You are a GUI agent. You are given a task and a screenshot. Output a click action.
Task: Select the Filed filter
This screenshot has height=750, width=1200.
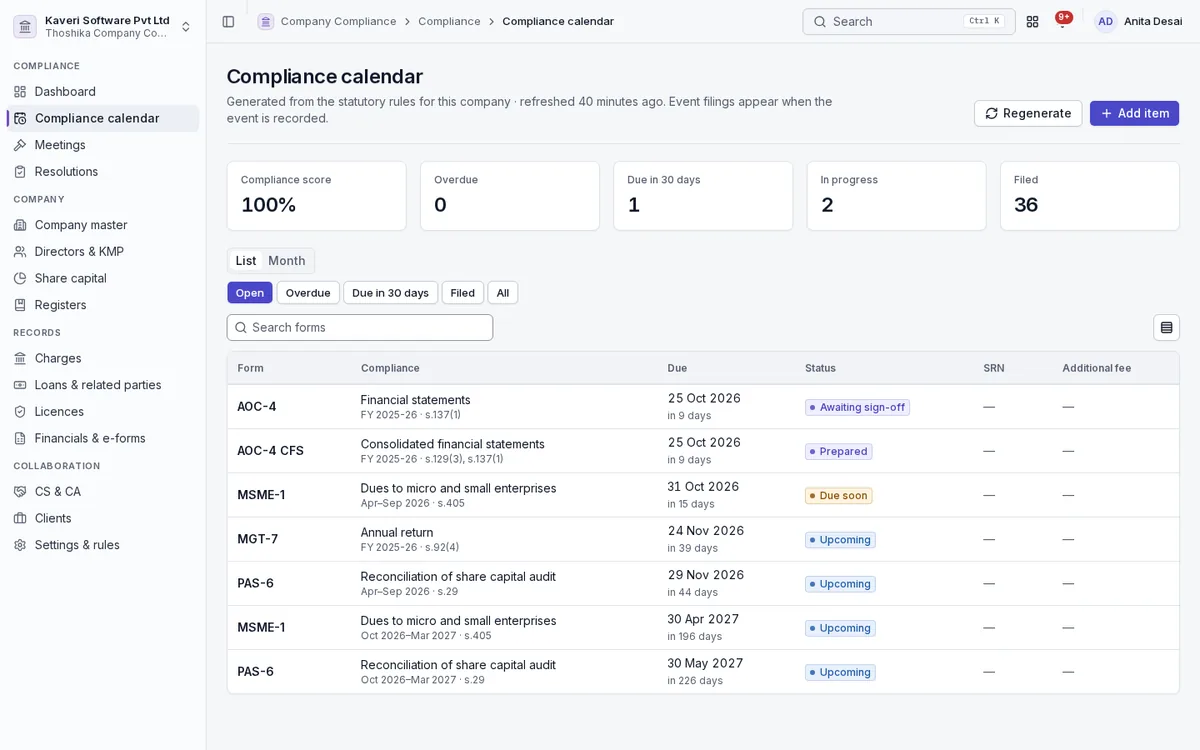pos(463,293)
